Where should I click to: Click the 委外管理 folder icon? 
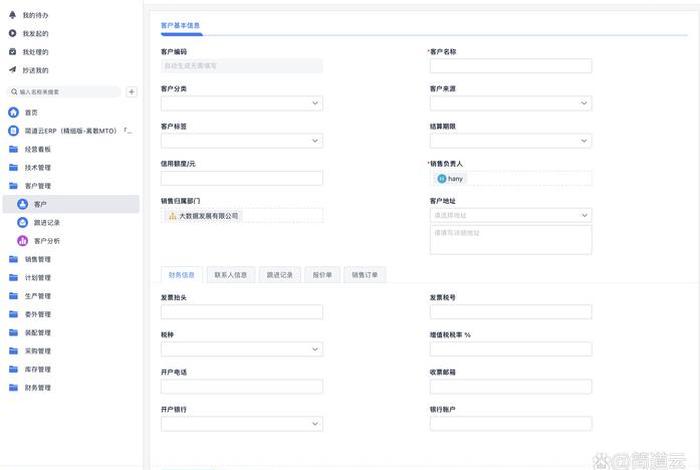click(x=13, y=314)
